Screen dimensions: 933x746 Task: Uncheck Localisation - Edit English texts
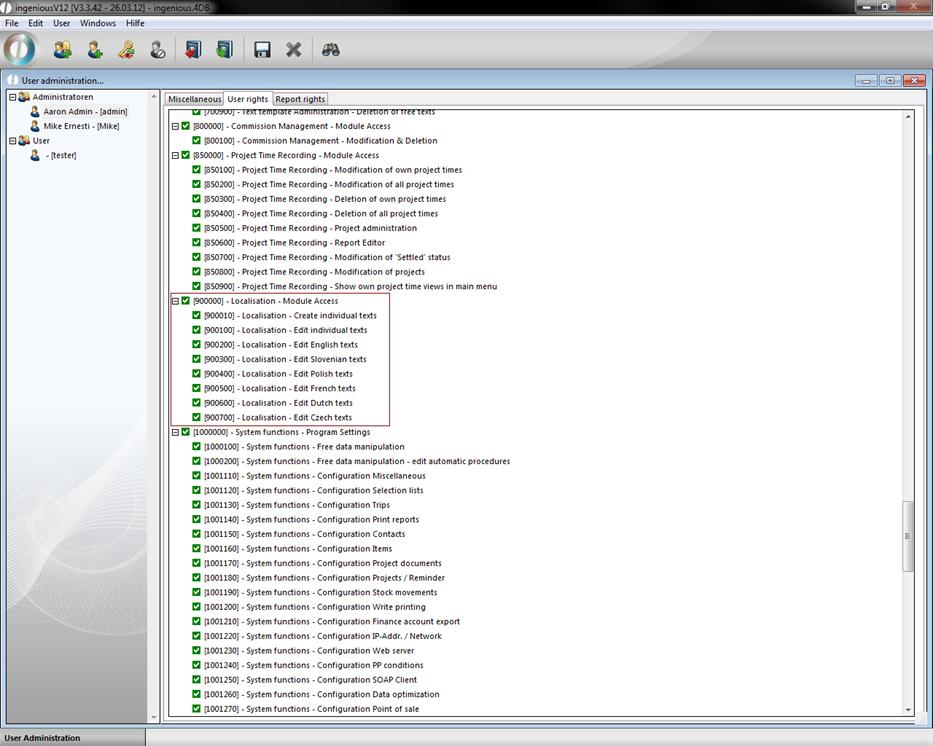[197, 345]
